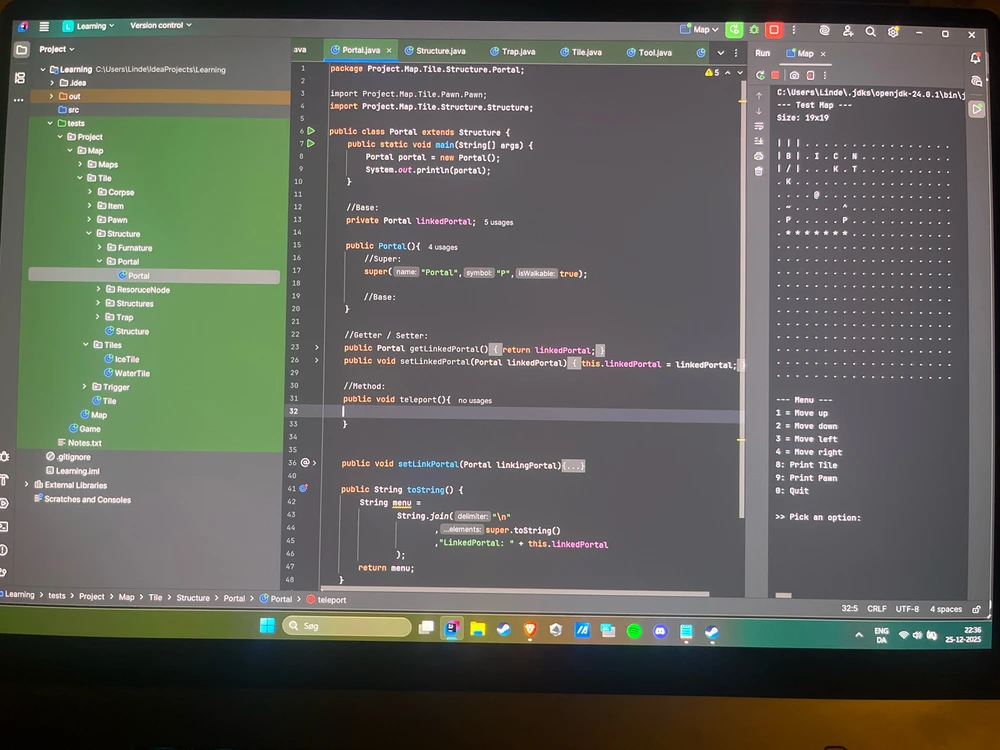1000x750 pixels.
Task: Click the green Rerun button in top toolbar
Action: coord(735,30)
